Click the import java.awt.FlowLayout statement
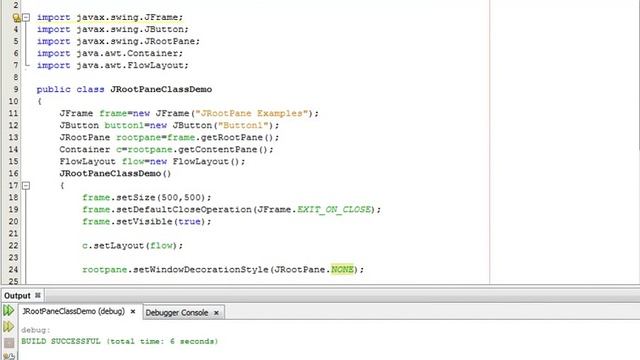The width and height of the screenshot is (640, 360). pyautogui.click(x=113, y=65)
